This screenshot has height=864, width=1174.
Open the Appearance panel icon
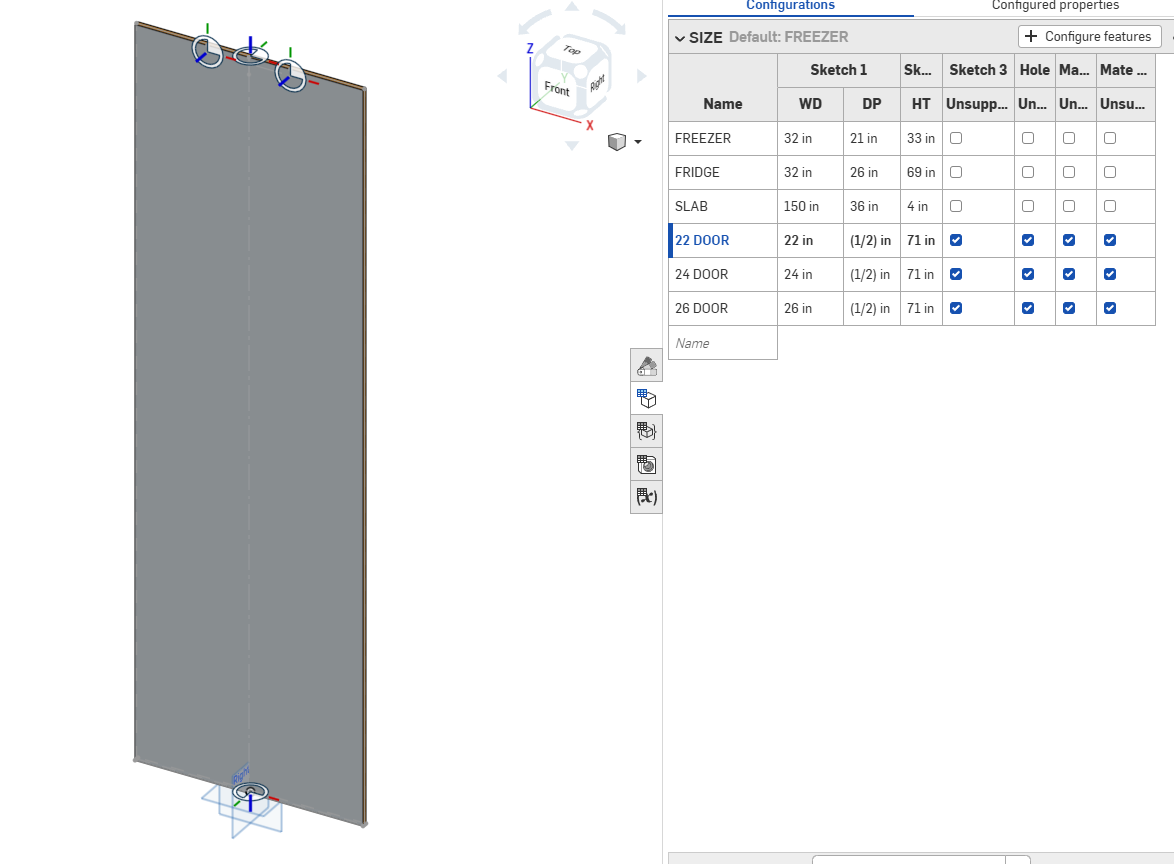[x=646, y=365]
